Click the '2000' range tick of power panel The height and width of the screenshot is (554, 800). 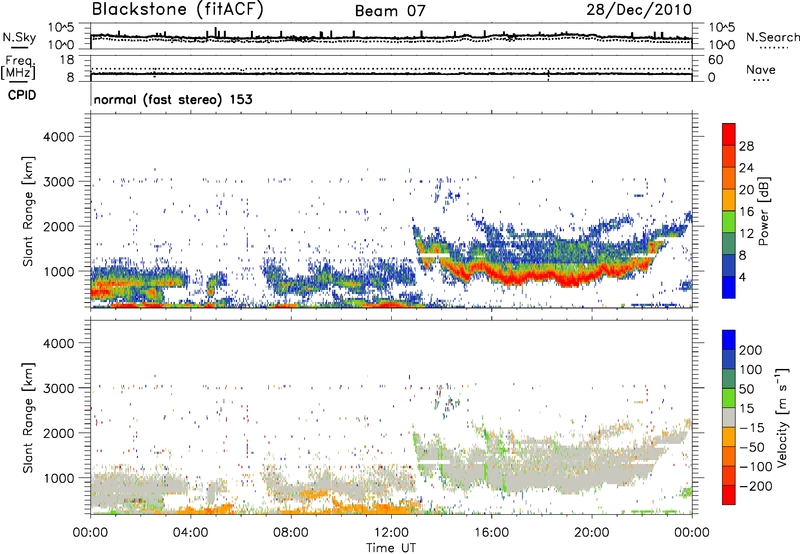pyautogui.click(x=58, y=226)
